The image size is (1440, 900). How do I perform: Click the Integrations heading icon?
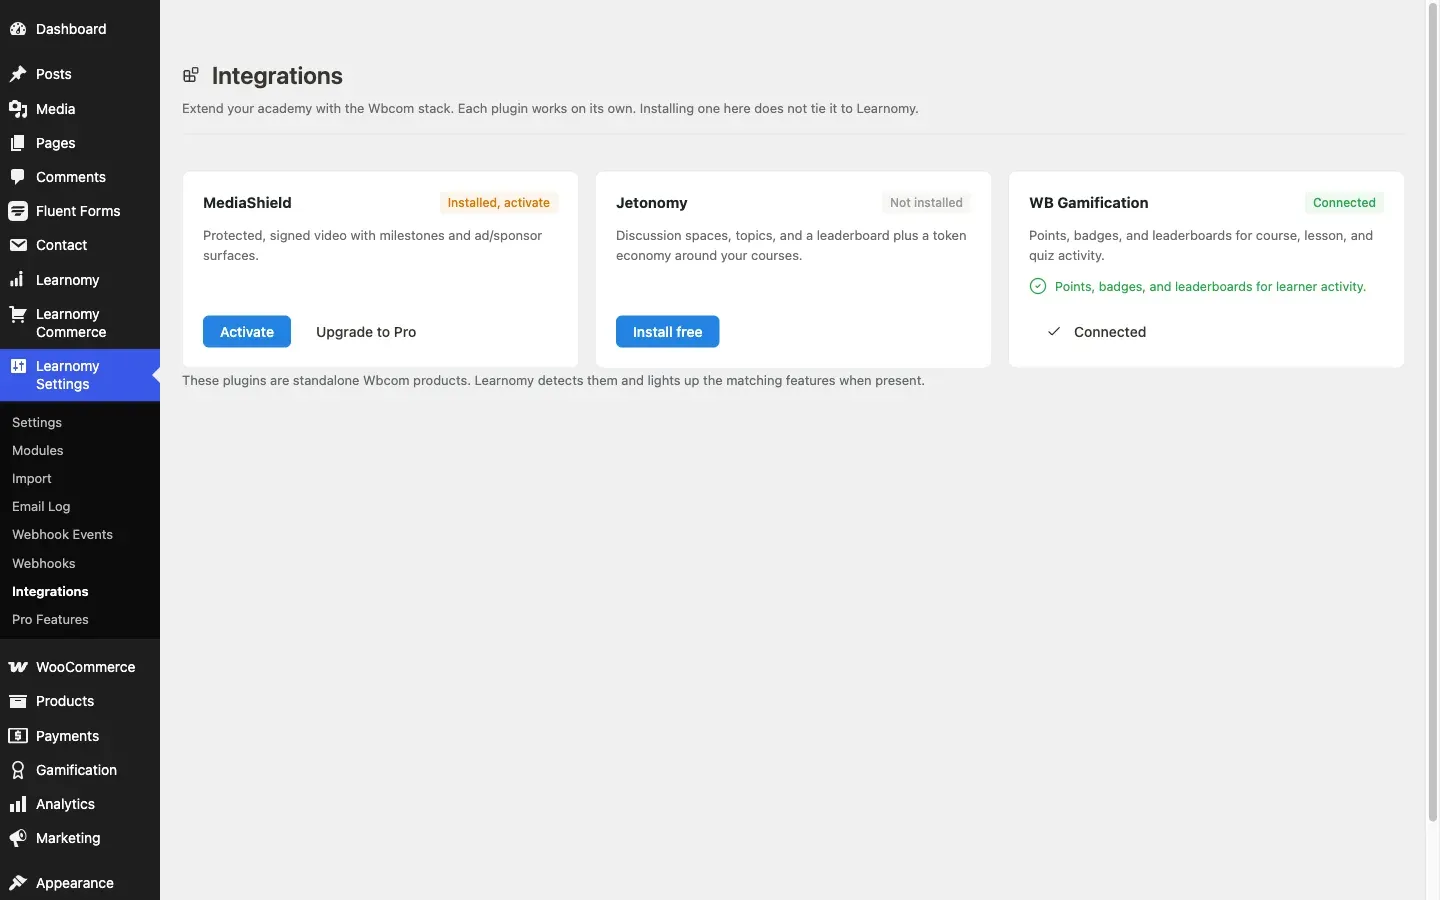click(x=191, y=75)
